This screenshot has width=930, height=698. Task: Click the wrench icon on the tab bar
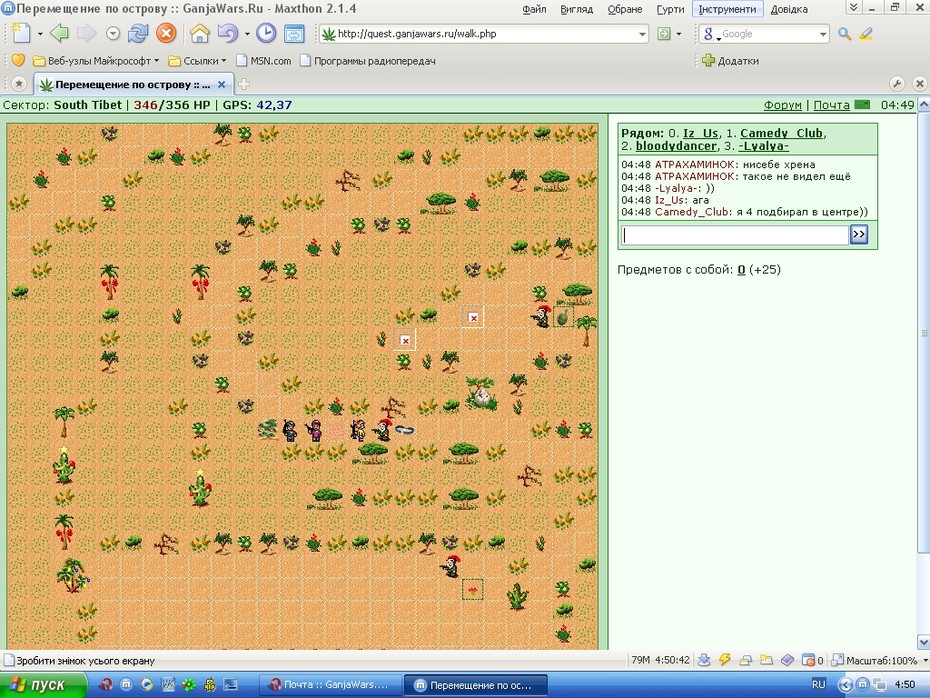pos(897,84)
